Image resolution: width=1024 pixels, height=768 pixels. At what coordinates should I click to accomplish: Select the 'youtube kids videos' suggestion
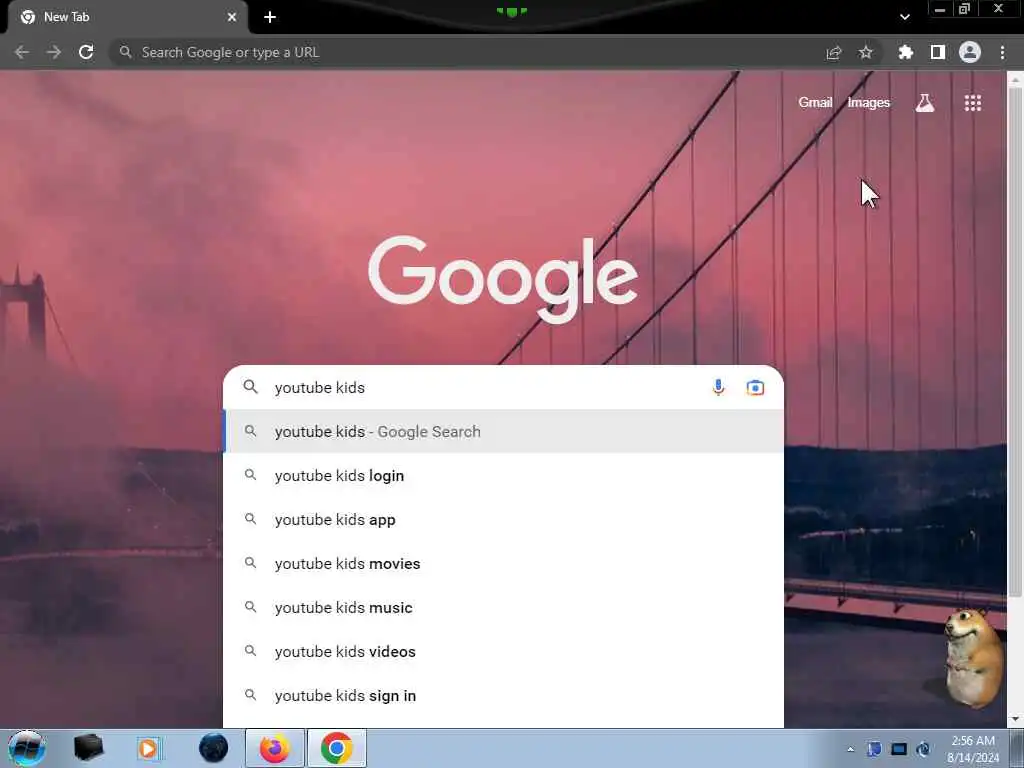[x=503, y=652]
